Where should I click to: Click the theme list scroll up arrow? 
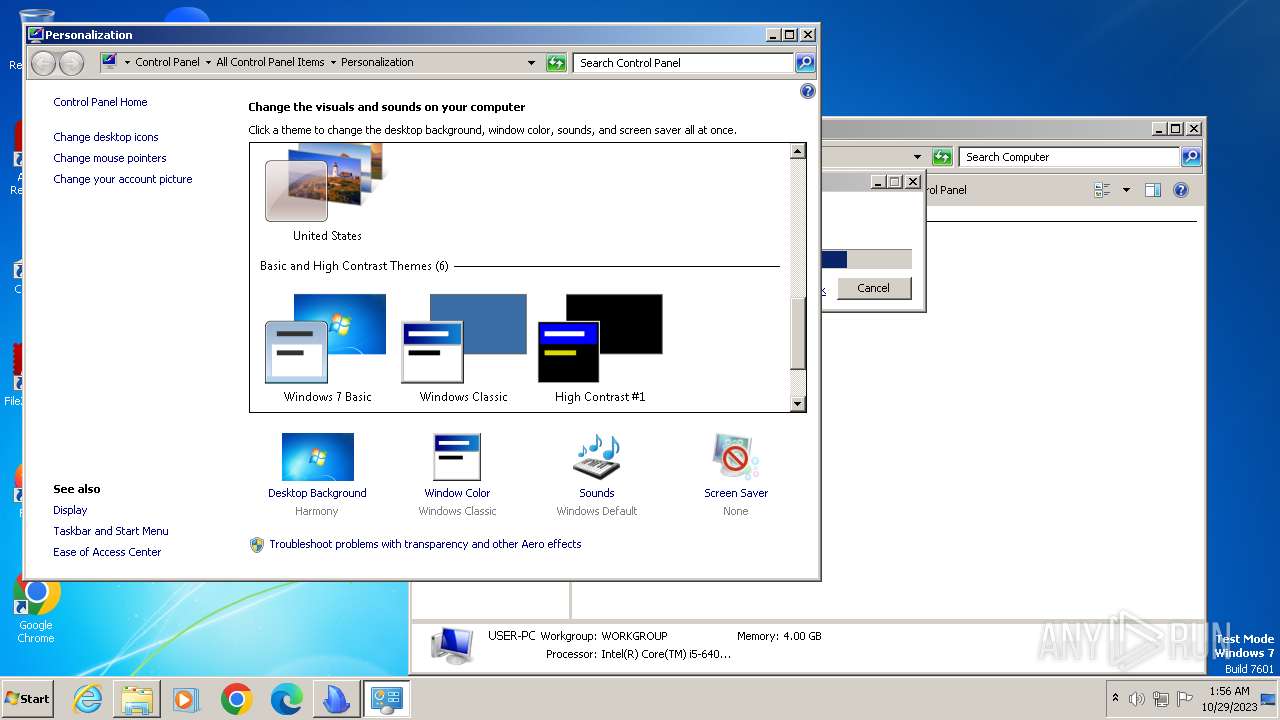(x=797, y=151)
